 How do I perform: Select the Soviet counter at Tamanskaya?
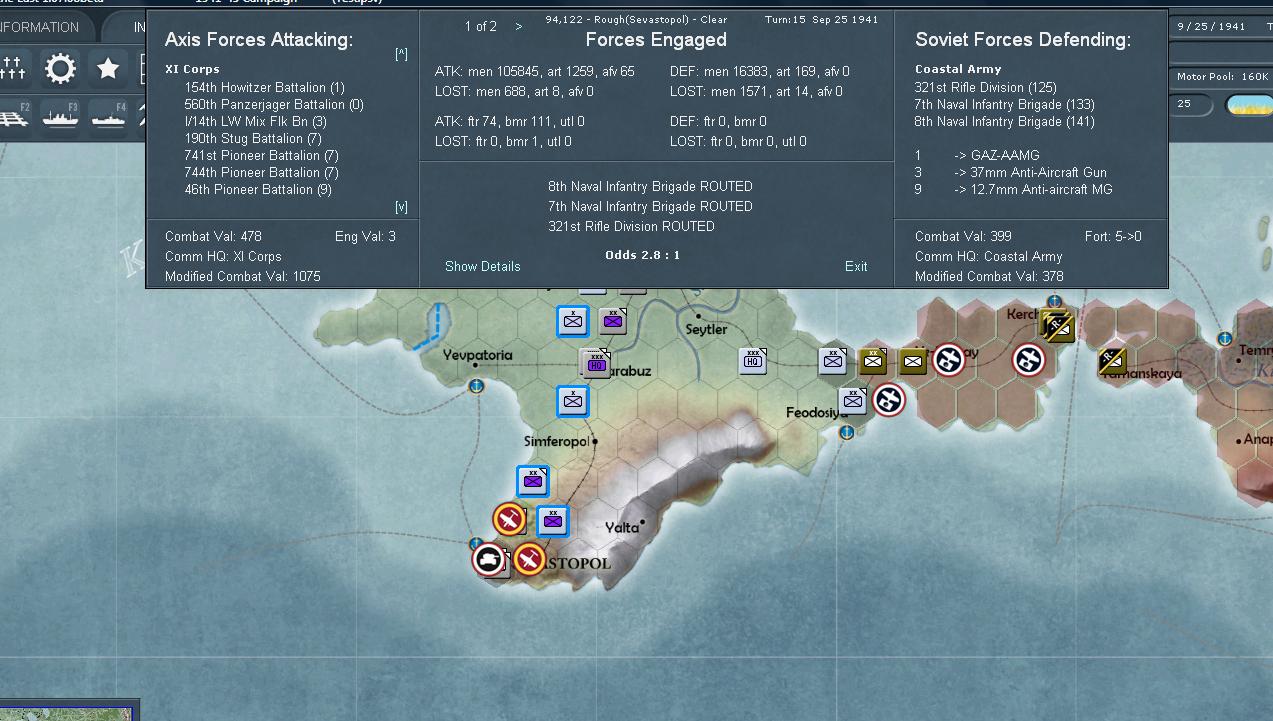pyautogui.click(x=1111, y=361)
